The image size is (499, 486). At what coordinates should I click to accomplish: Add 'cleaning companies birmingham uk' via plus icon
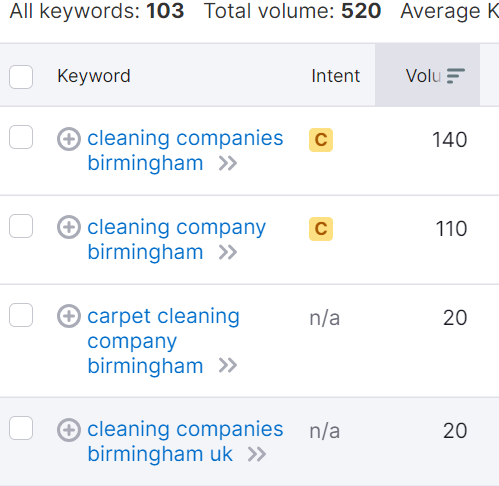point(69,429)
